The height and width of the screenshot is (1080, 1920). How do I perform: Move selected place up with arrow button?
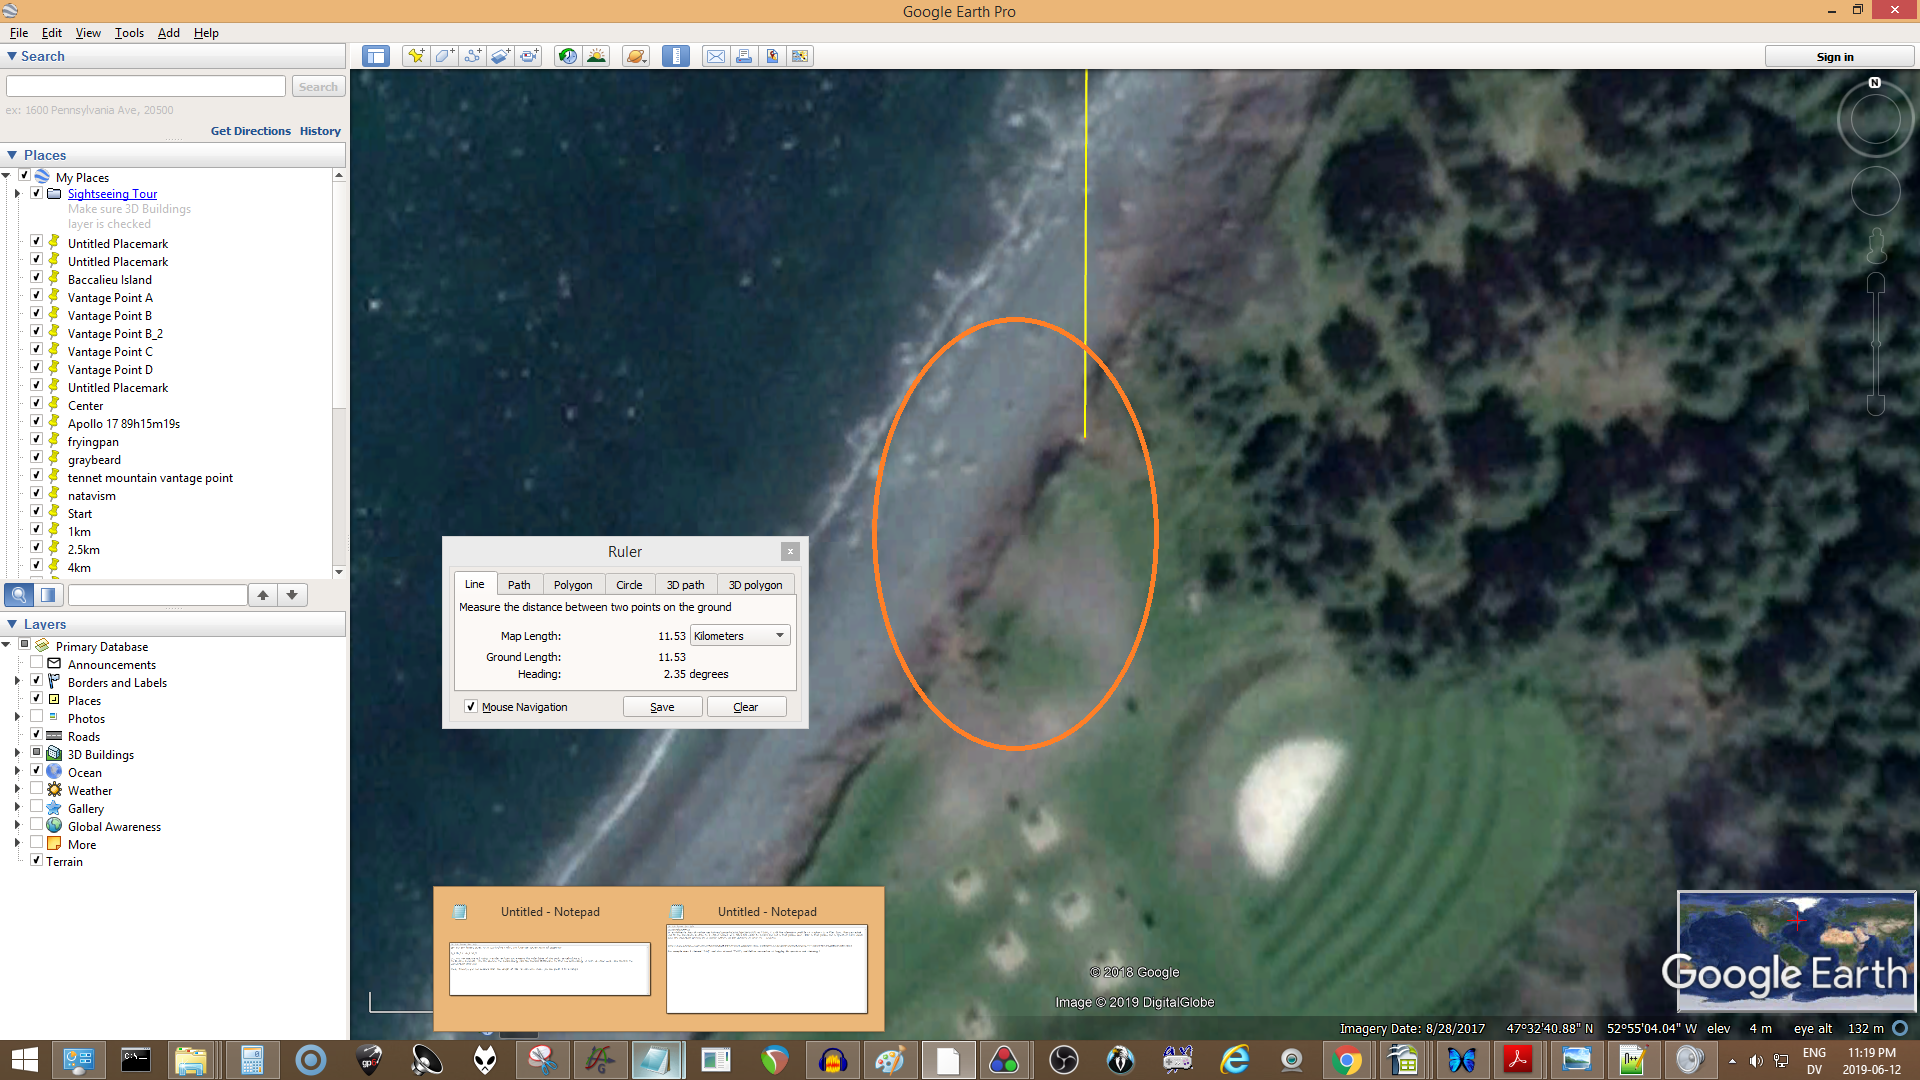tap(263, 595)
